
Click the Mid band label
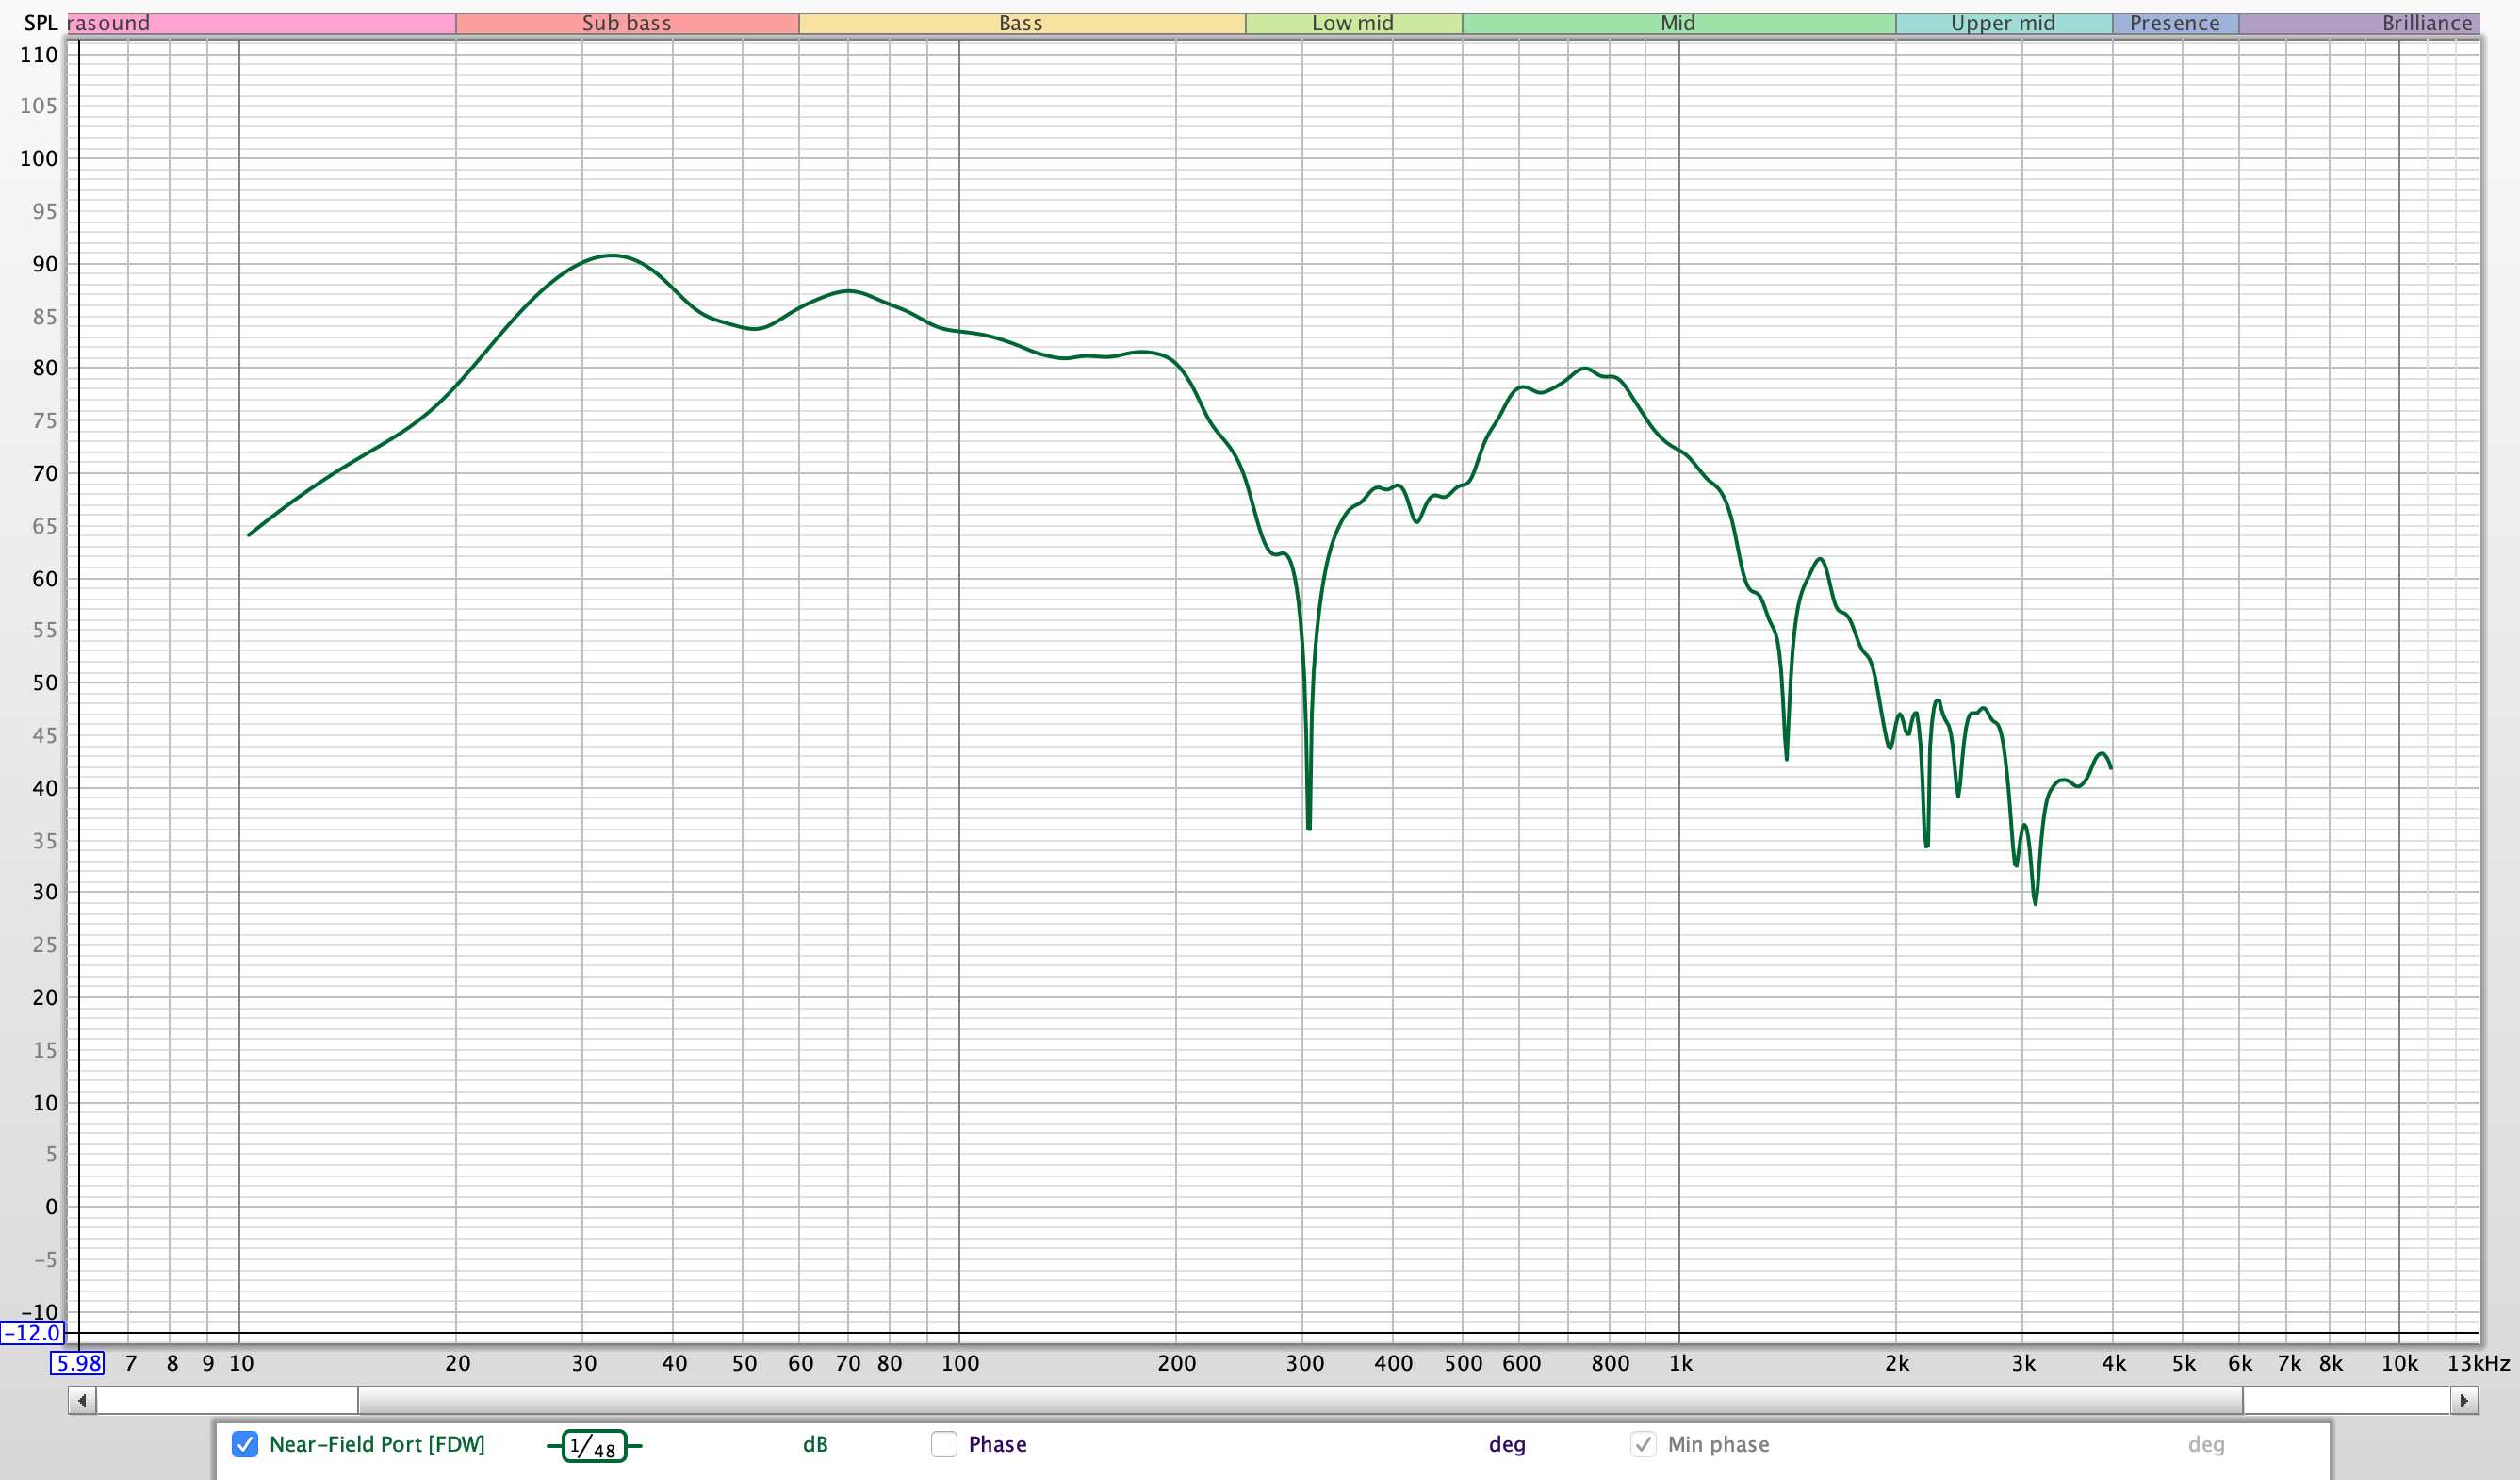[1678, 23]
